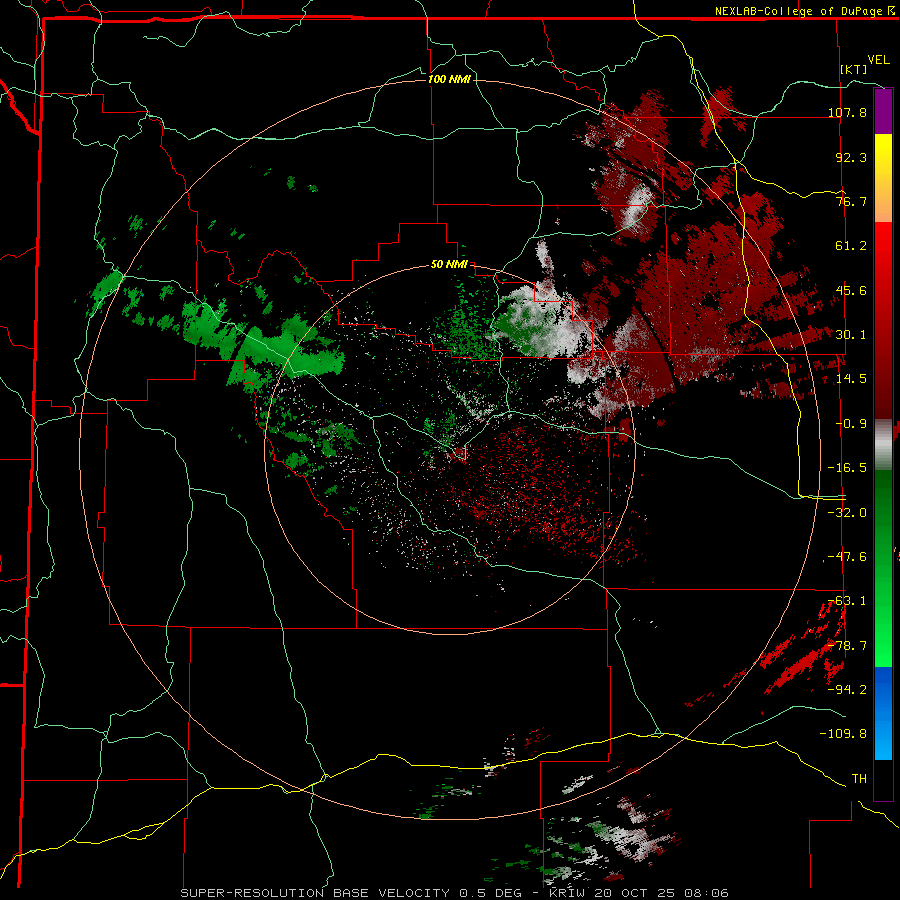Click the 61.2 legend value
Viewport: 900px width, 900px height.
coord(851,246)
